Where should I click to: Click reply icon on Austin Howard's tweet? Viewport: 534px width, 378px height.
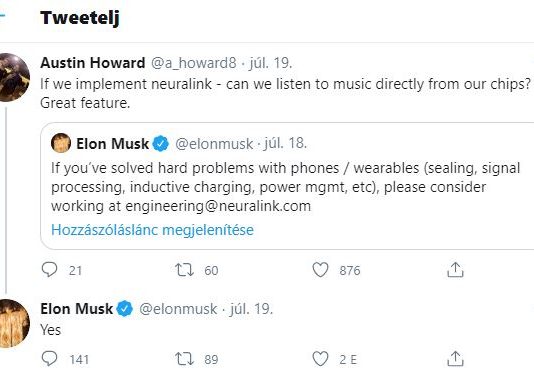[49, 270]
